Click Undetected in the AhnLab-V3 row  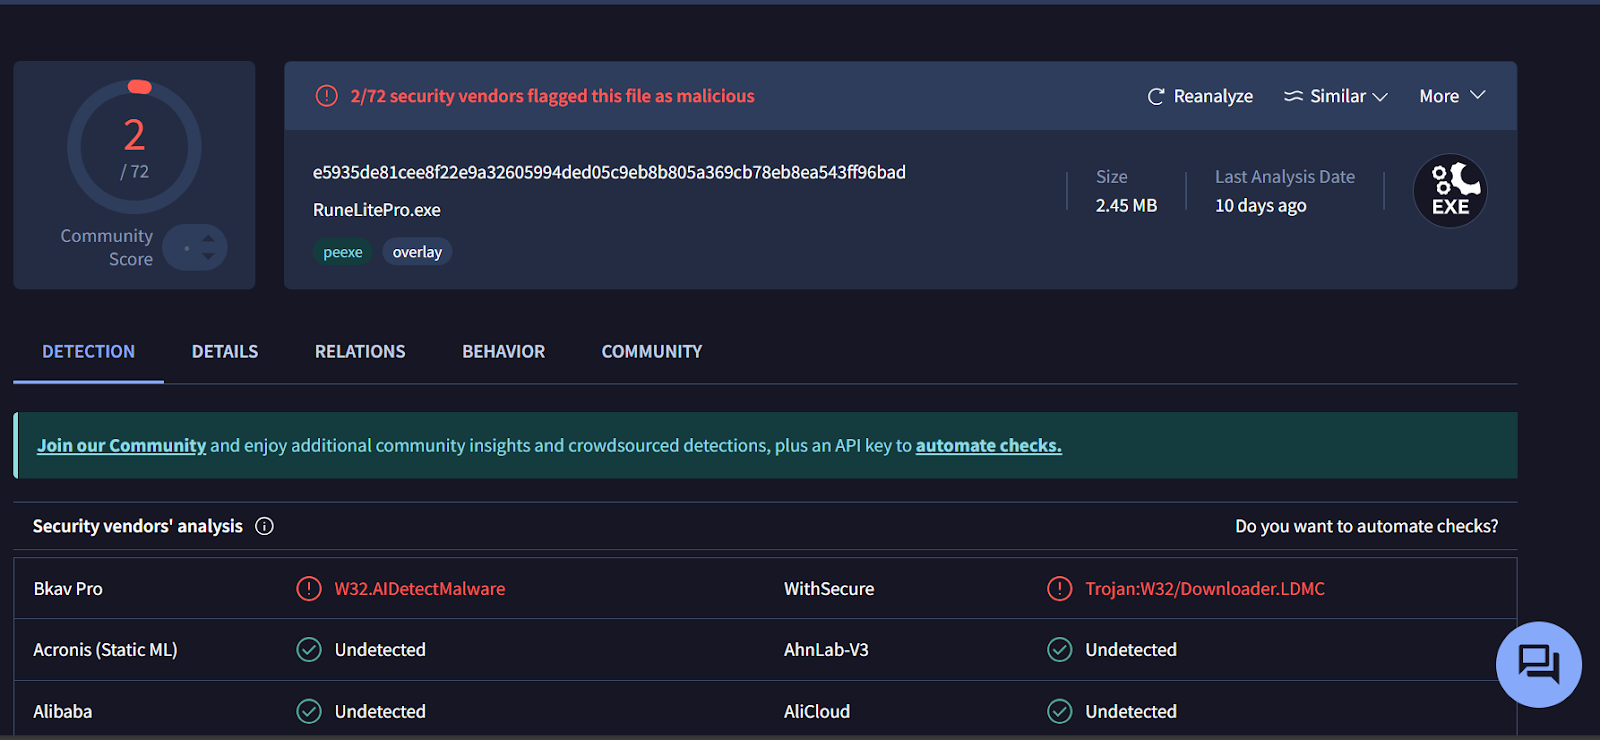point(1131,650)
